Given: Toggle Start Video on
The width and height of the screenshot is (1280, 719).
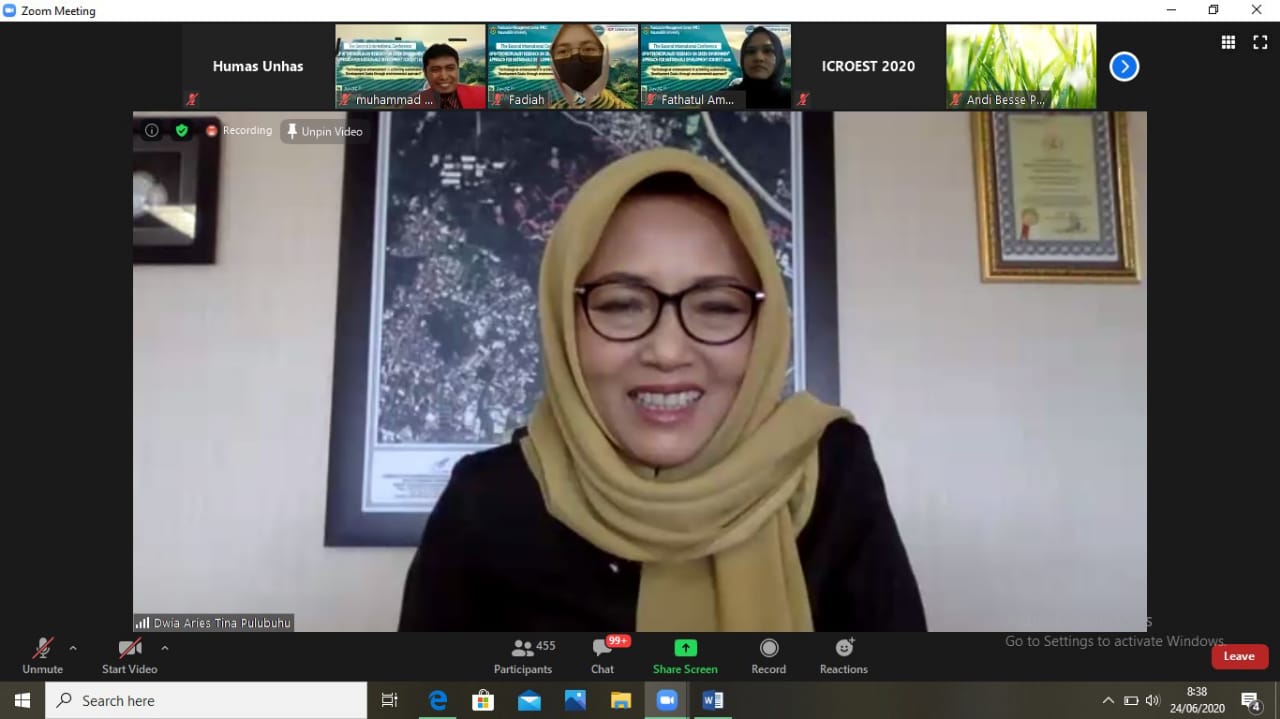Looking at the screenshot, I should coord(129,656).
